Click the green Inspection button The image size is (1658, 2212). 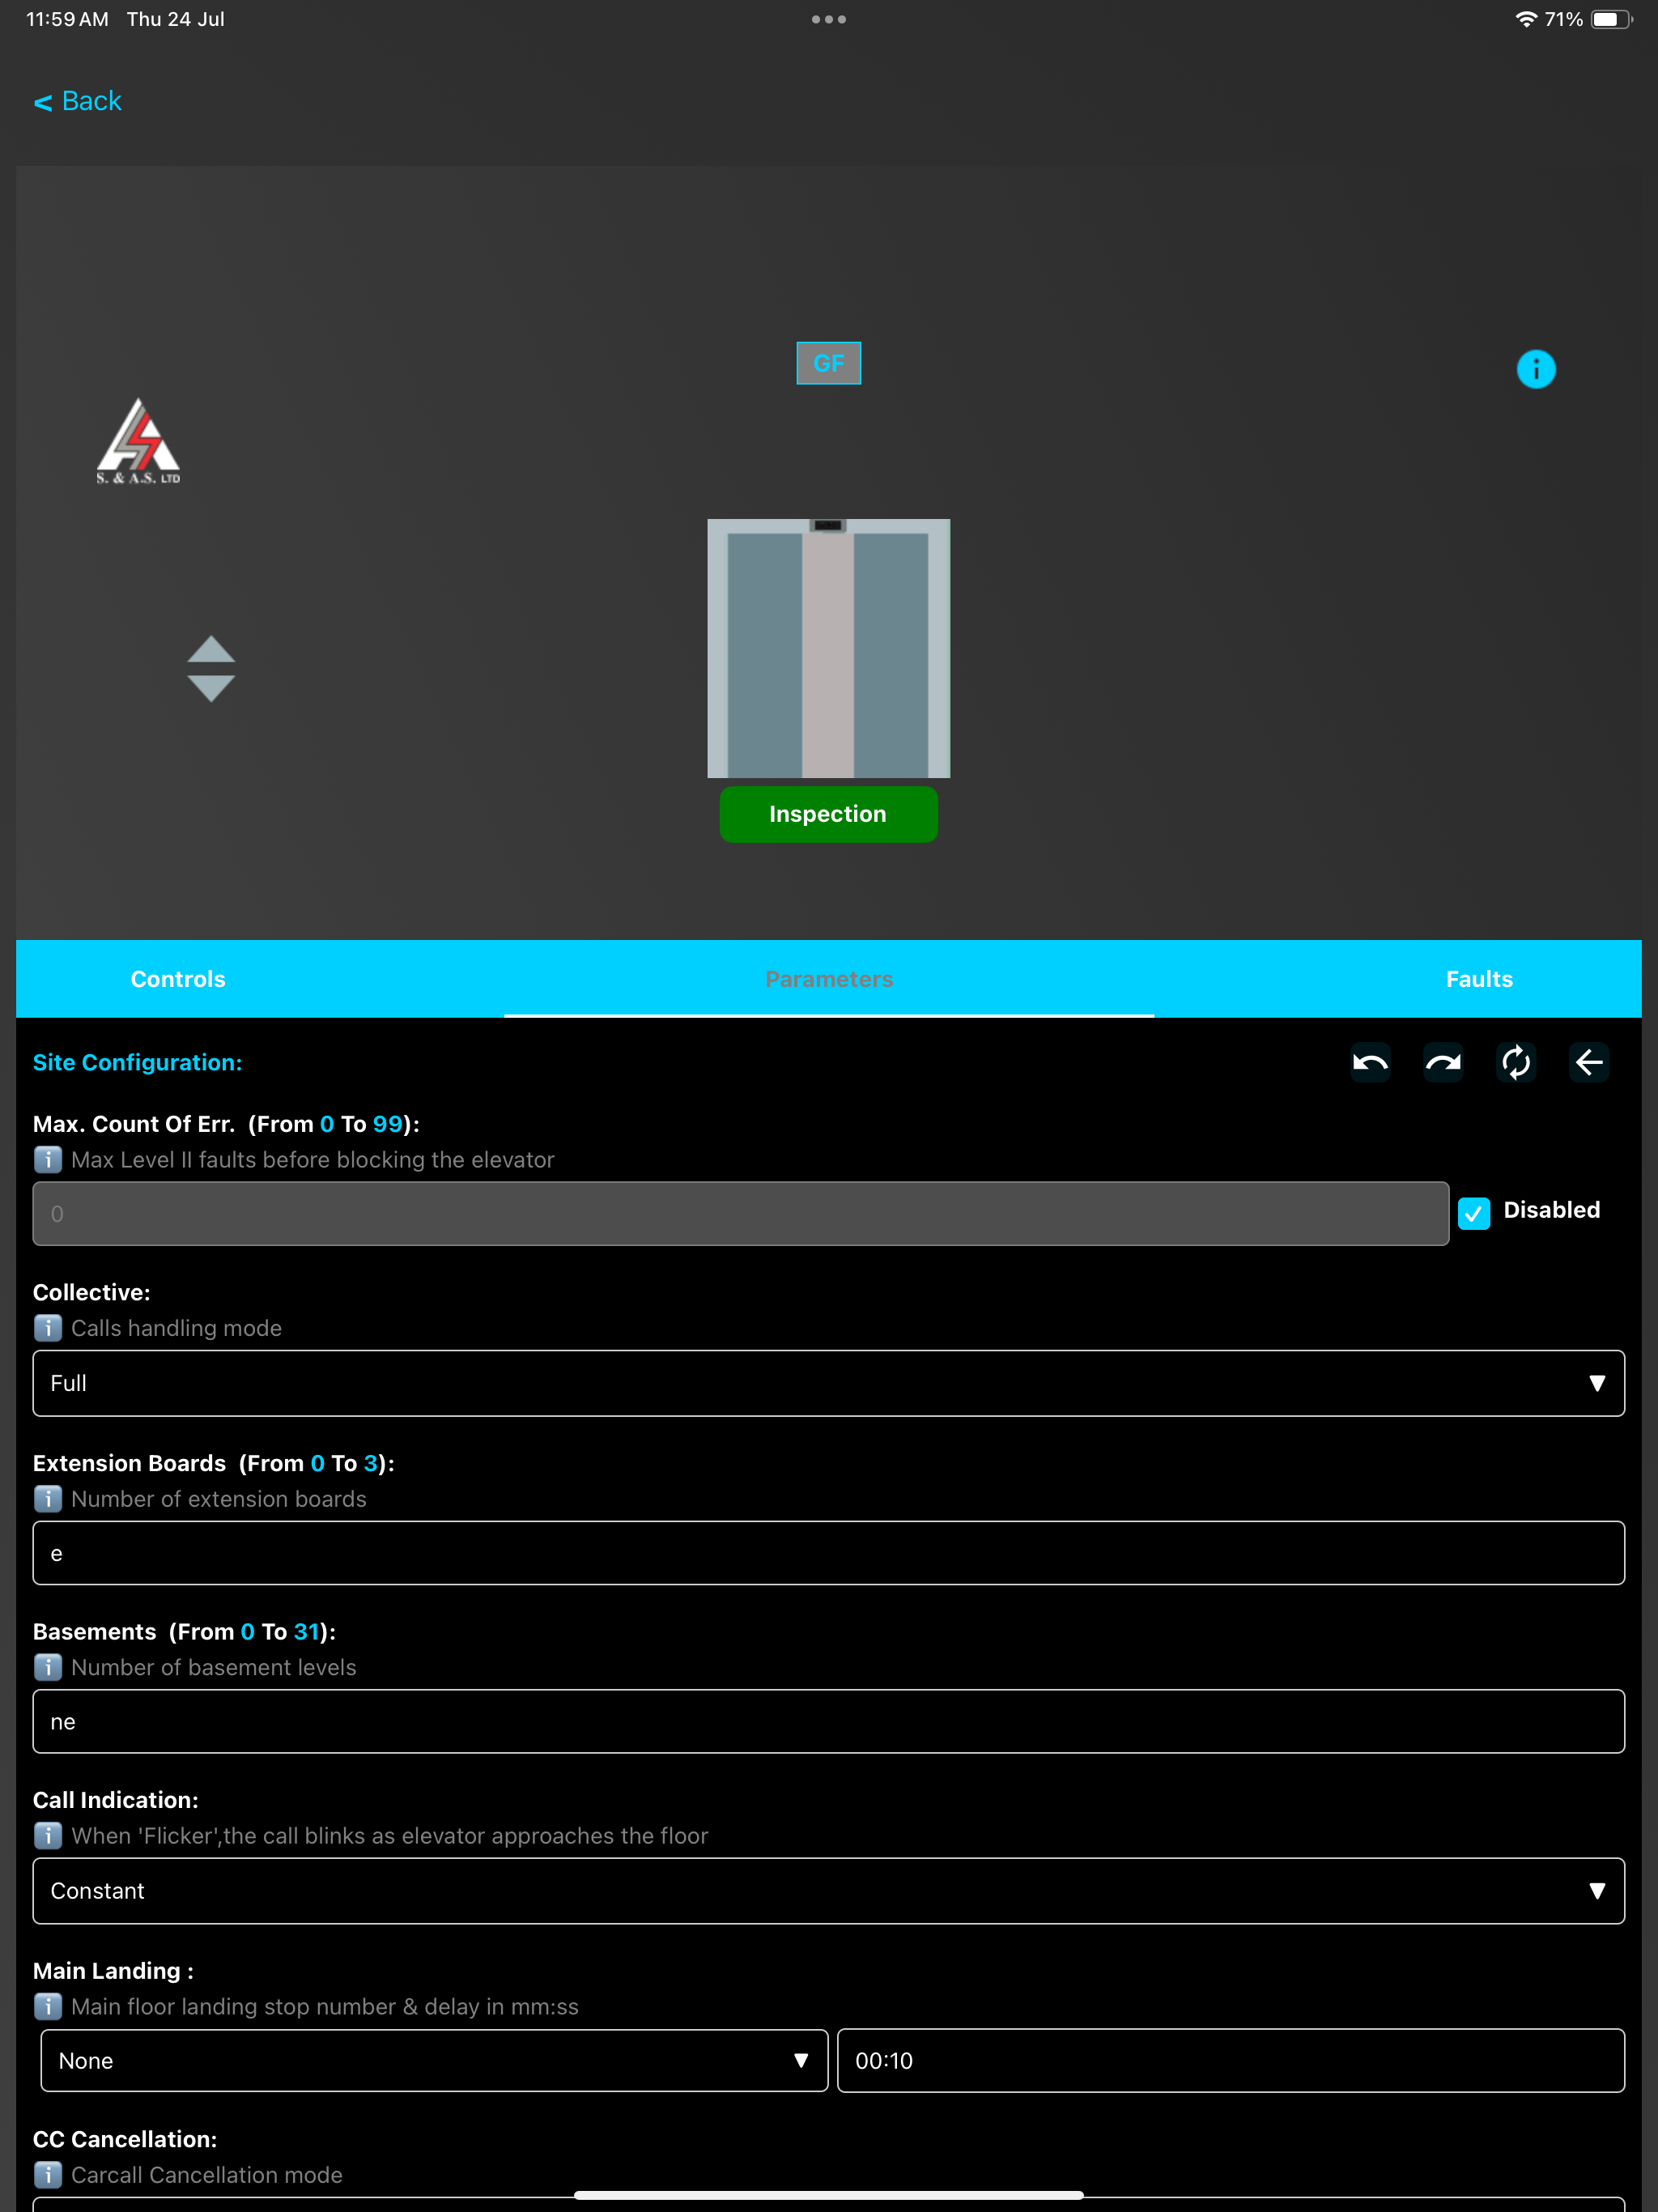(828, 814)
